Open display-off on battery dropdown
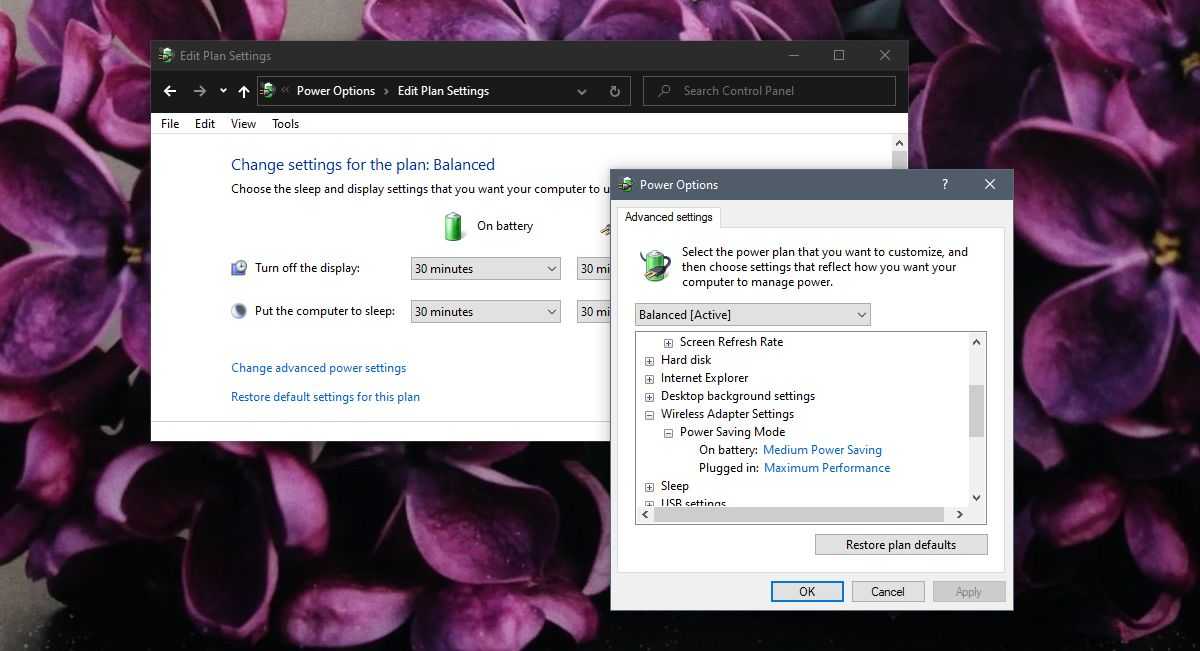 486,269
